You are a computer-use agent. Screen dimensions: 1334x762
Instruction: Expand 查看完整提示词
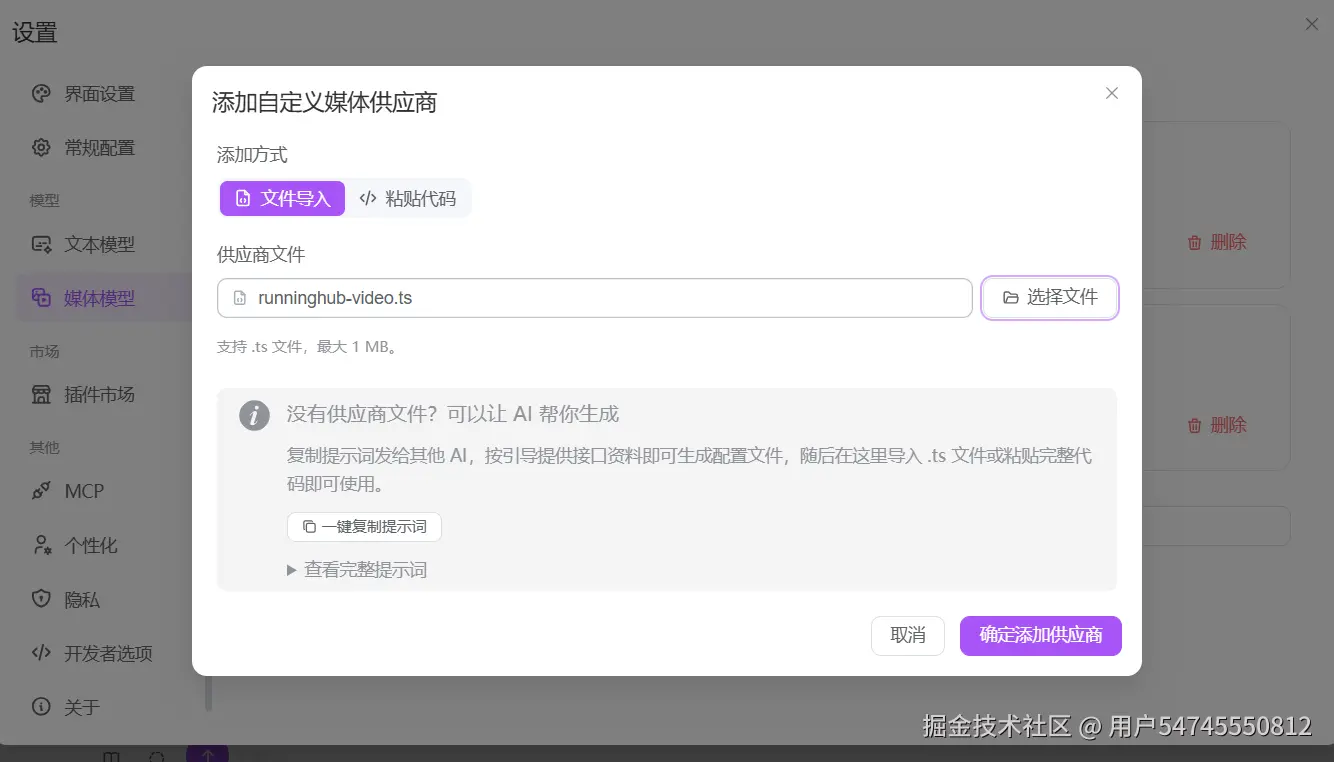click(357, 570)
